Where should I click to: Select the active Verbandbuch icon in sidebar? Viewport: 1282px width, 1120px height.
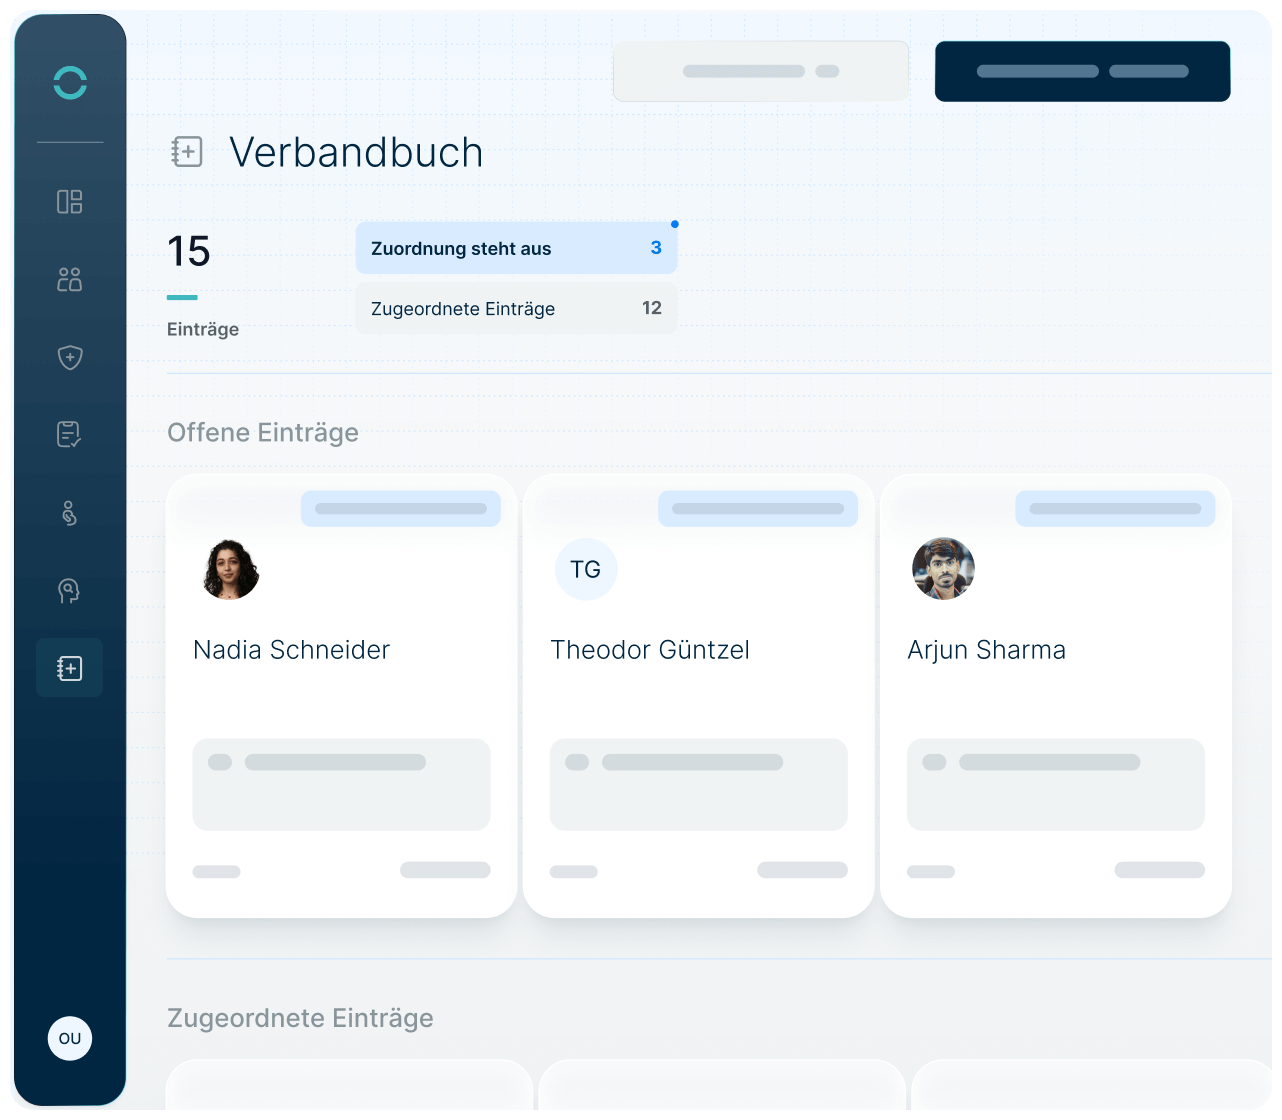[x=69, y=668]
